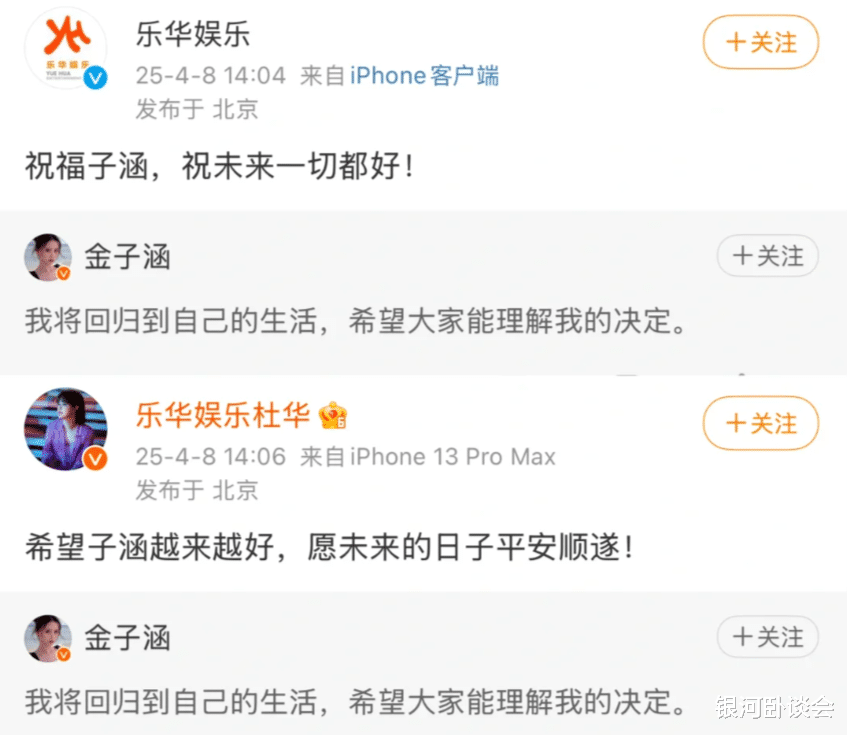Open the iPhone客户端 source link

(424, 76)
